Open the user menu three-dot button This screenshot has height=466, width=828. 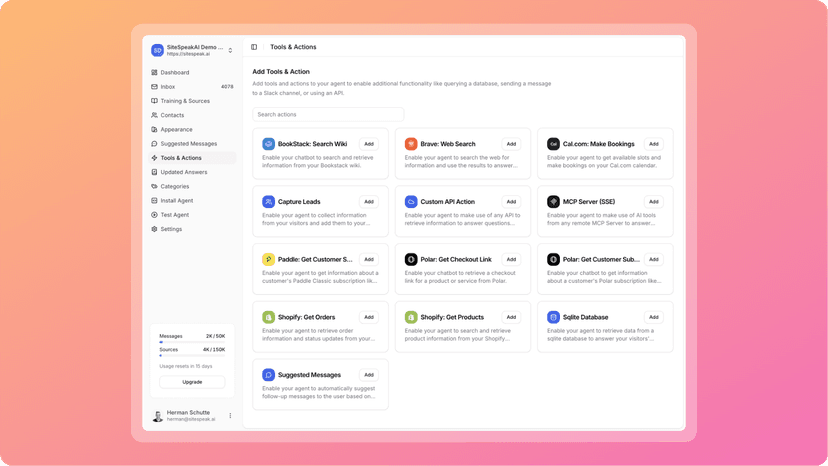click(230, 416)
